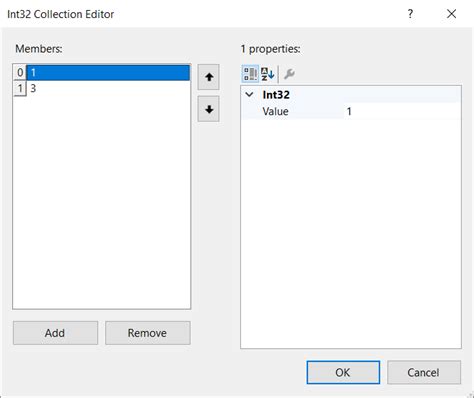
Task: Click the help question mark icon
Action: [x=410, y=14]
